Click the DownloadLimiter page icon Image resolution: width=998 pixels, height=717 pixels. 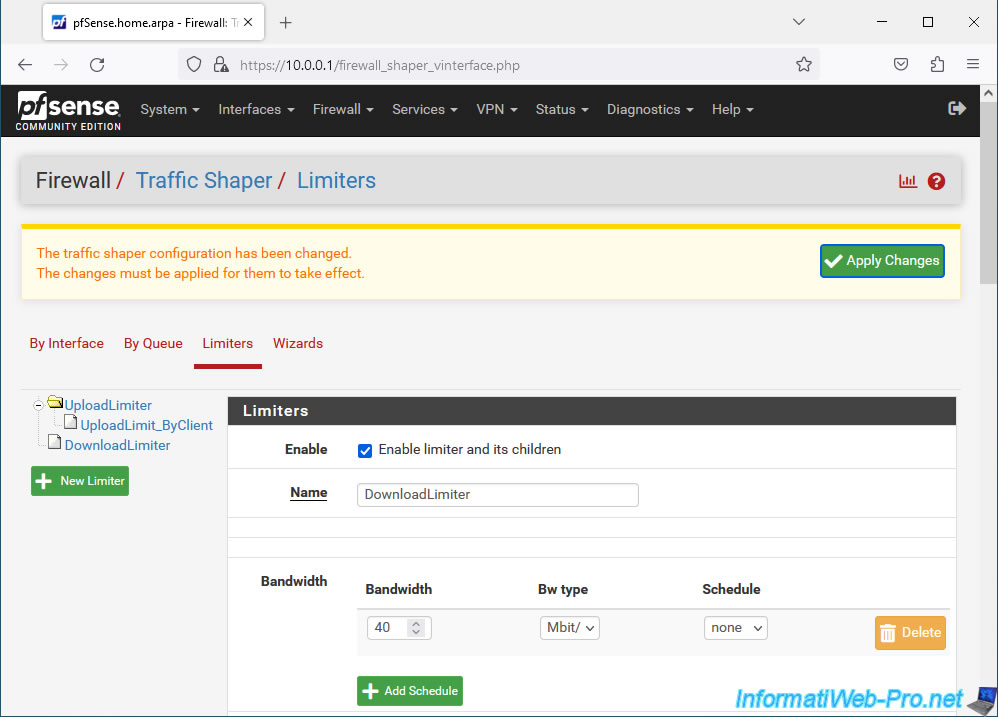click(x=55, y=443)
